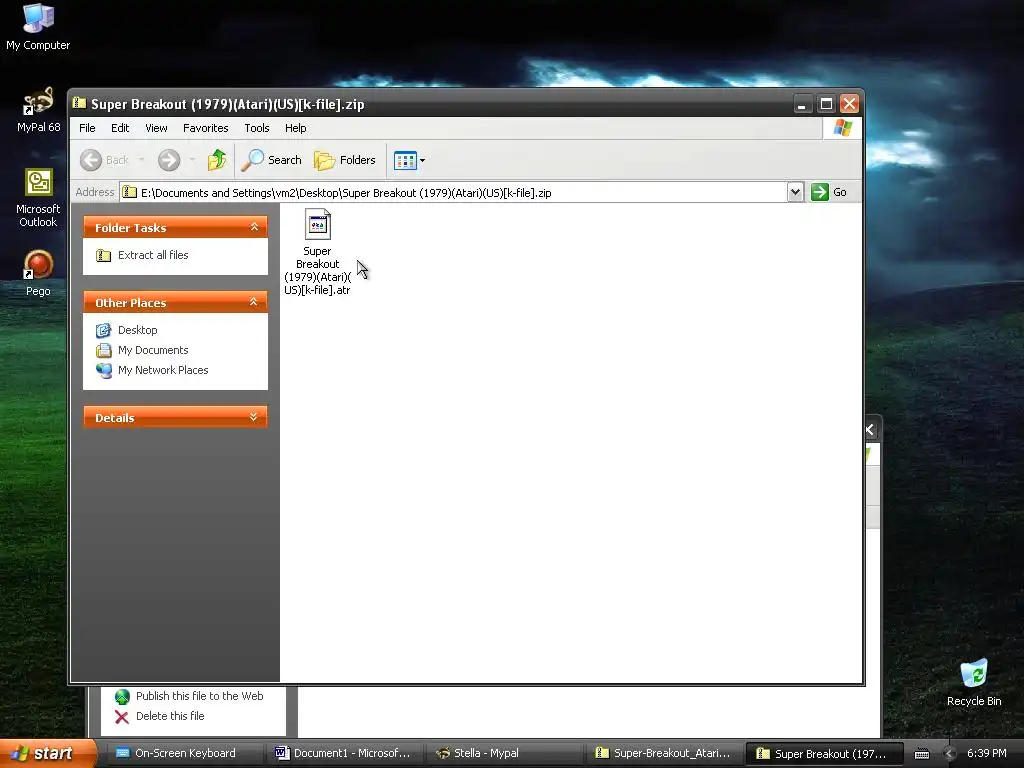Click the 6:39 PM clock

pyautogui.click(x=987, y=754)
